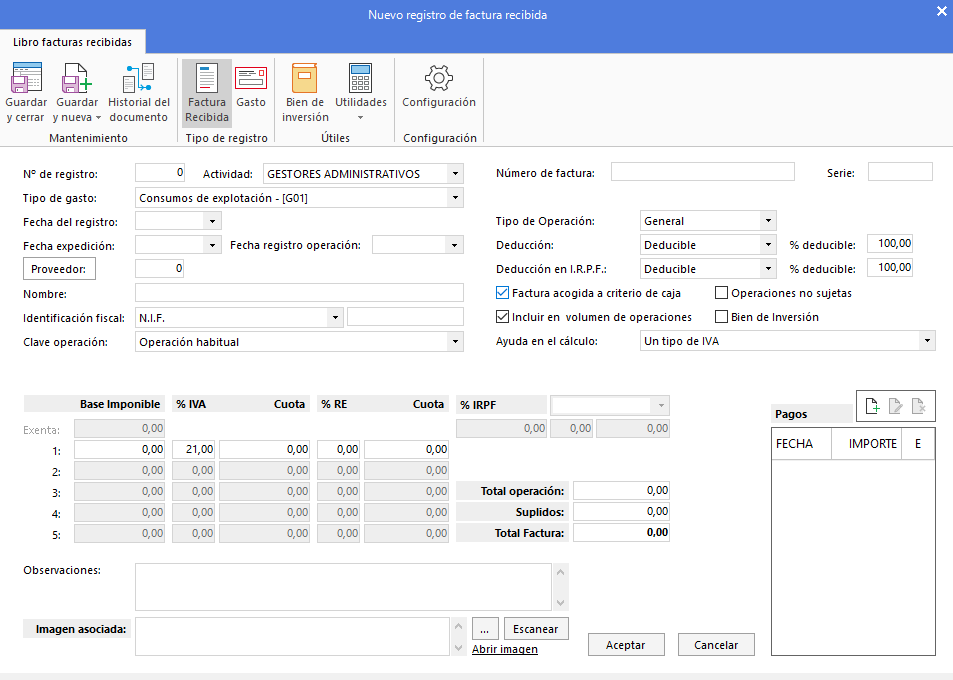The height and width of the screenshot is (680, 953).
Task: Toggle Factura acogida a criterio de caja
Action: click(503, 293)
